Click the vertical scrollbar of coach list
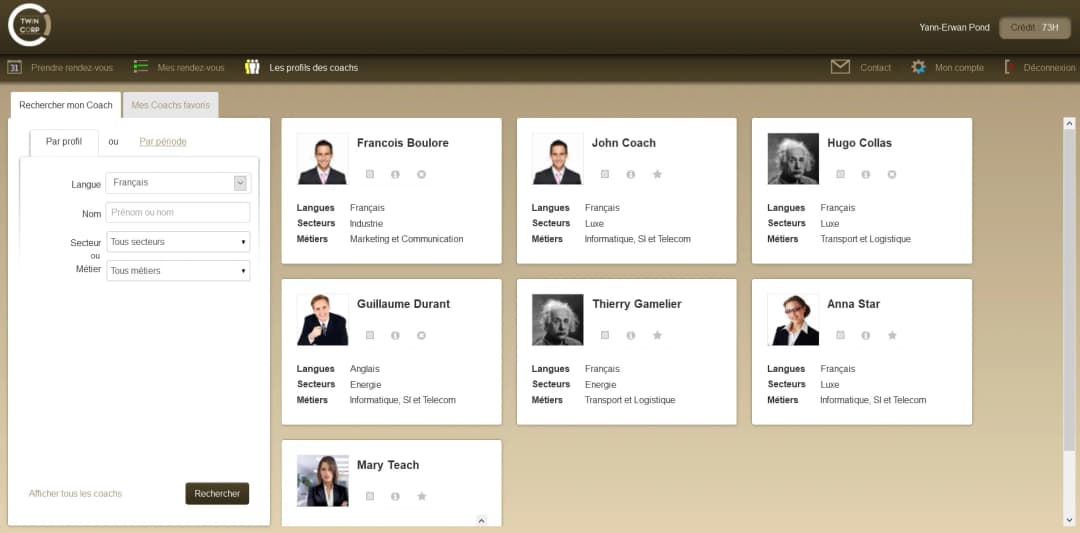 coord(1069,300)
